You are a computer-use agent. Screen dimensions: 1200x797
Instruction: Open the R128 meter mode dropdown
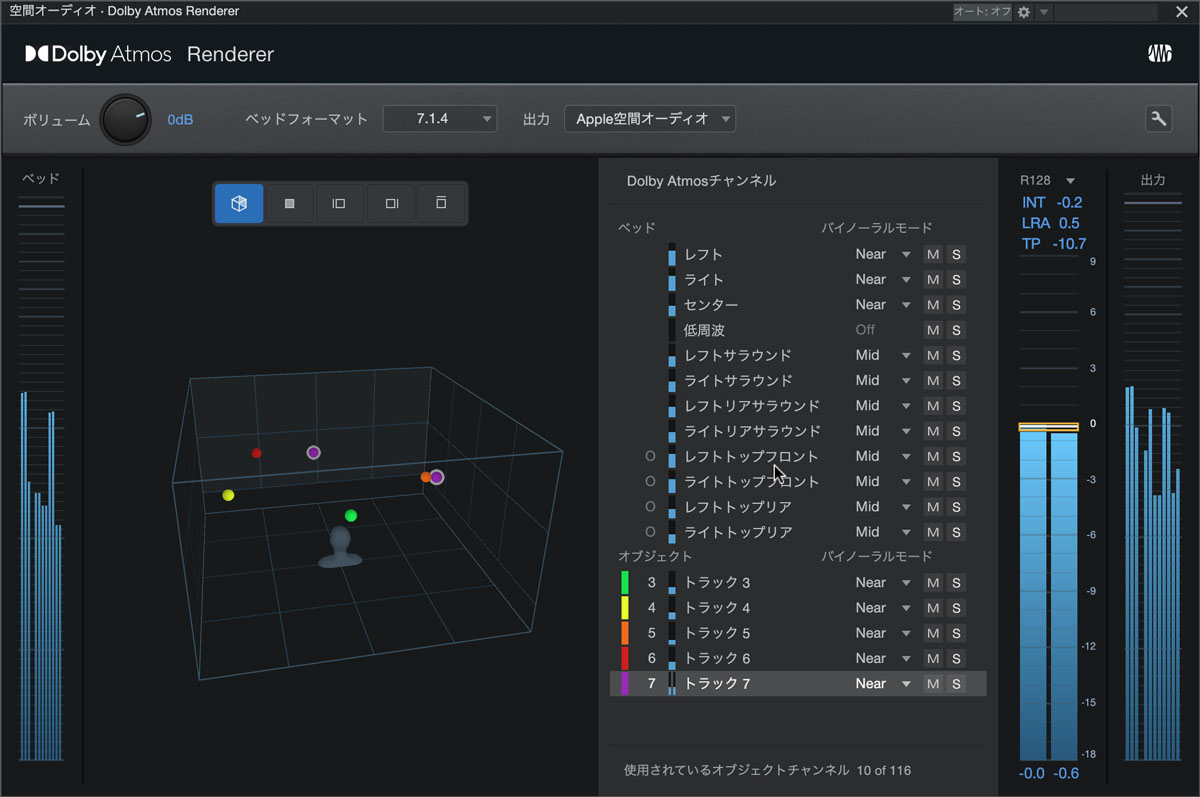point(1048,180)
